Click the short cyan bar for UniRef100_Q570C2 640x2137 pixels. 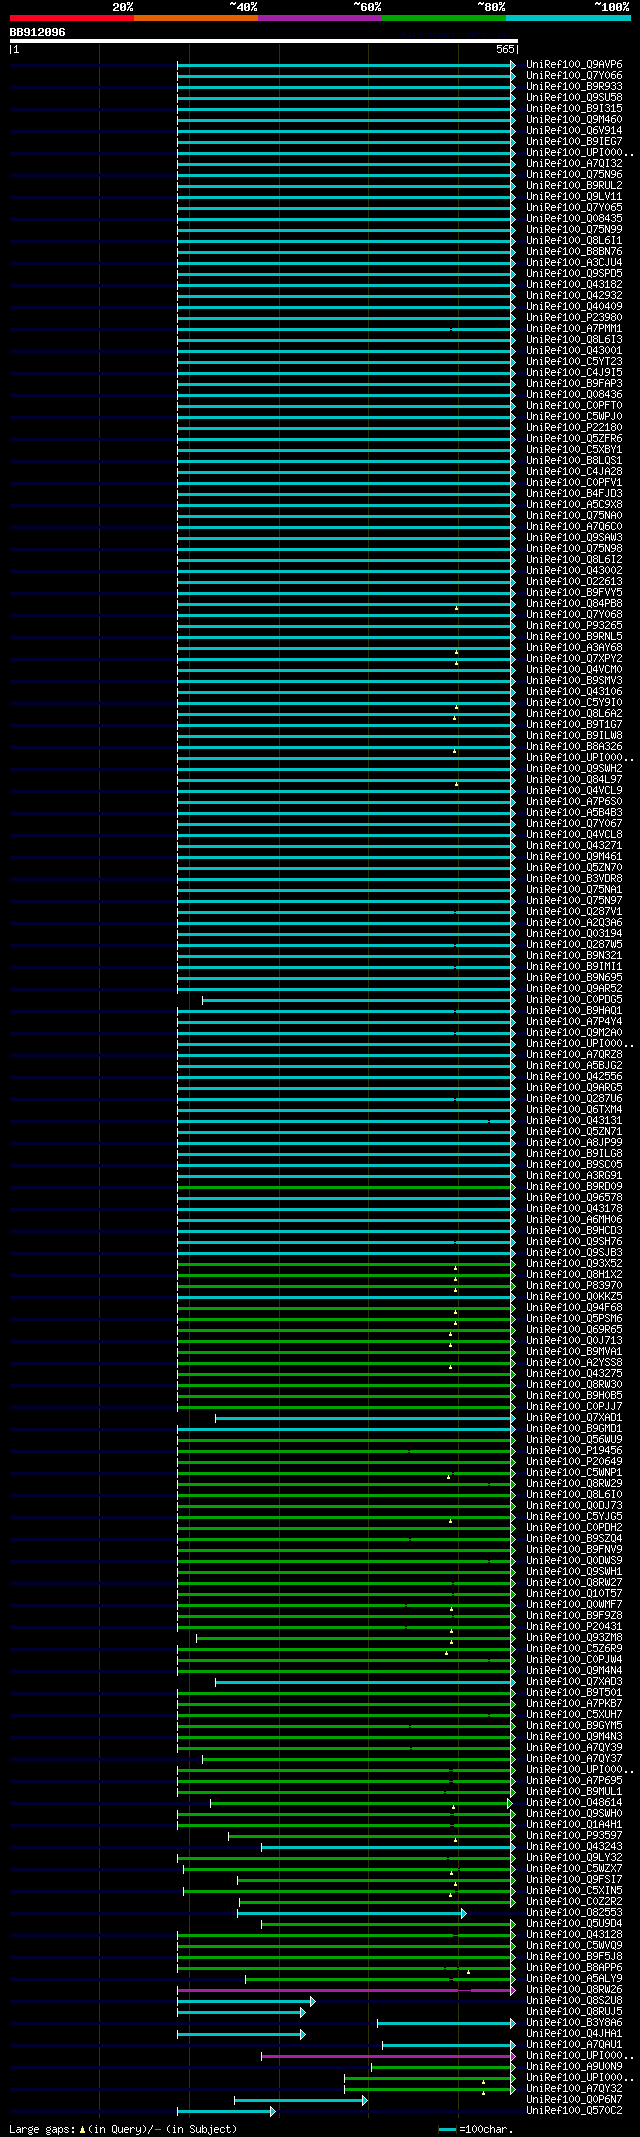226,2111
